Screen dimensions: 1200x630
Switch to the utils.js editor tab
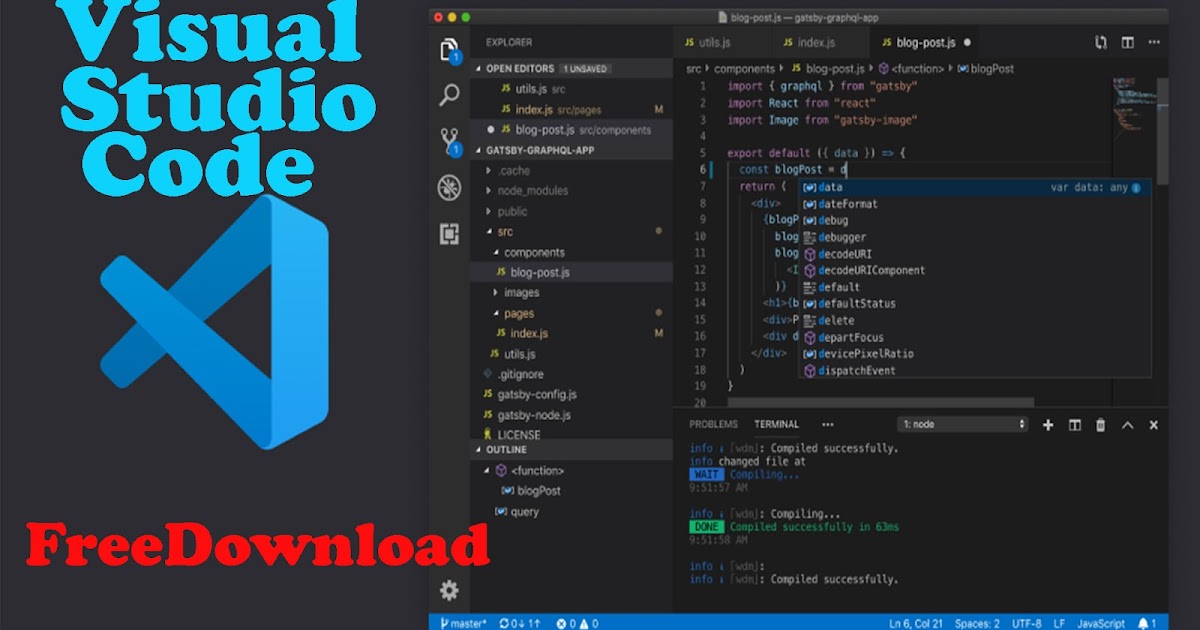[x=717, y=43]
